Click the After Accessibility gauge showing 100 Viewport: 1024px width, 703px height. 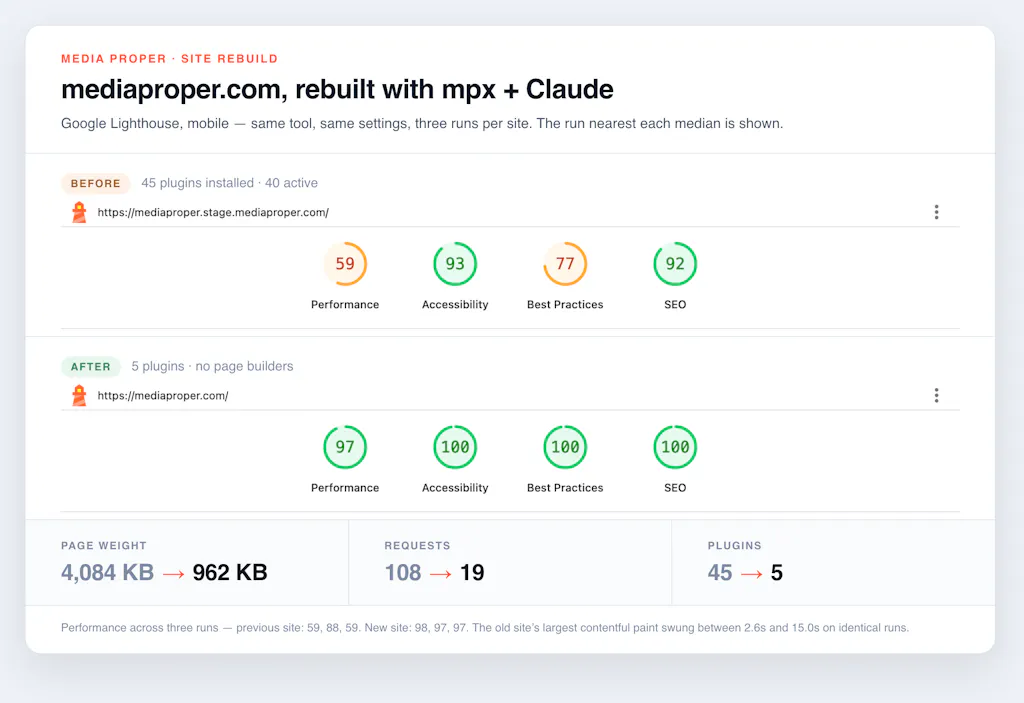pos(455,447)
